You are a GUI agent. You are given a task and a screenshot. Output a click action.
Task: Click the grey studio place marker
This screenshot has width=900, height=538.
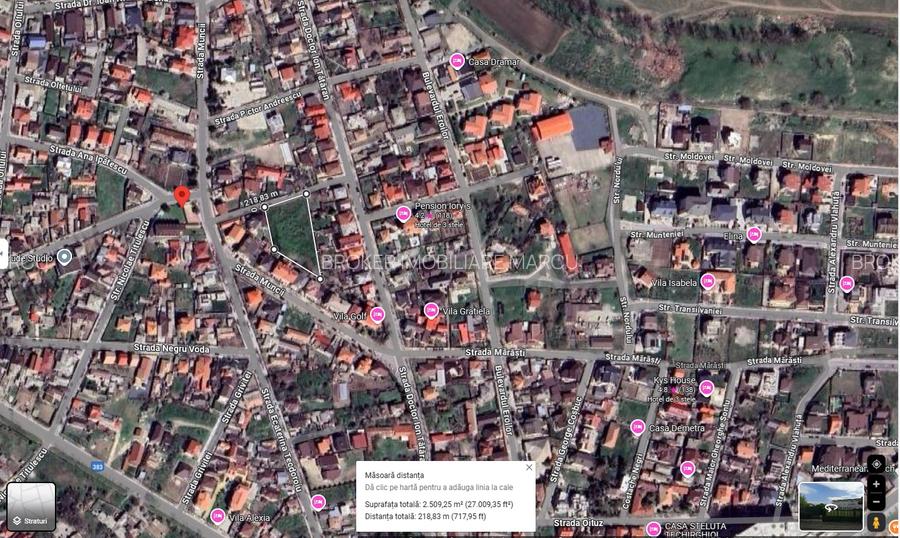[x=65, y=257]
